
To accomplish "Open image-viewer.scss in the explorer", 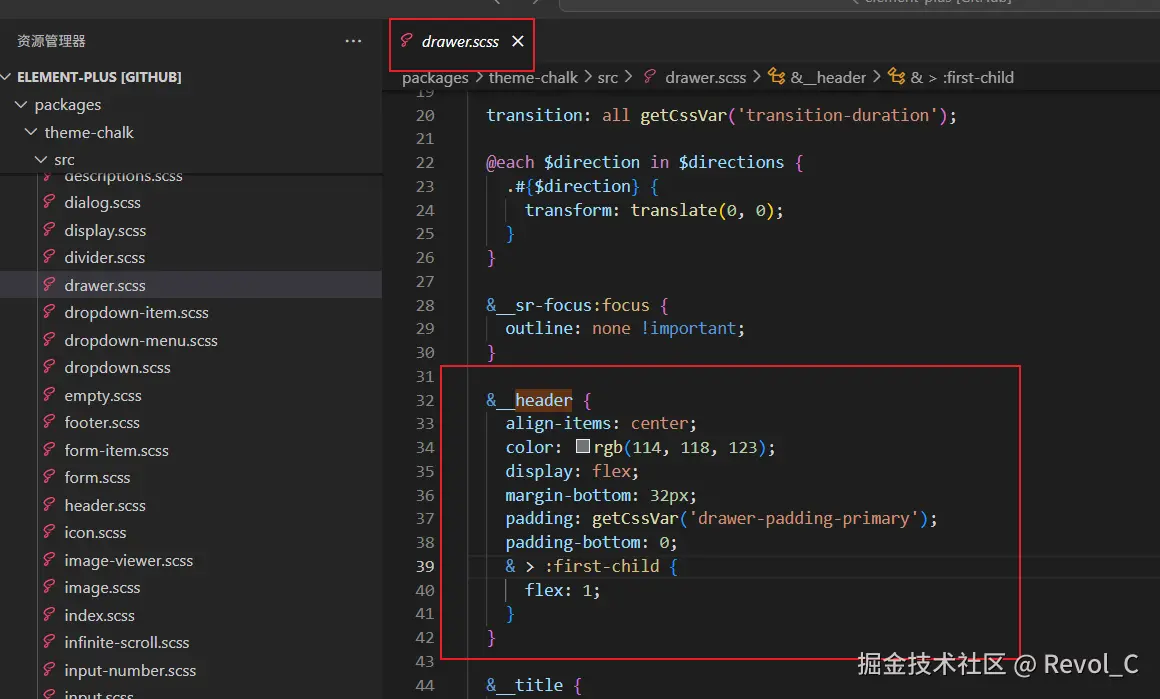I will [129, 561].
